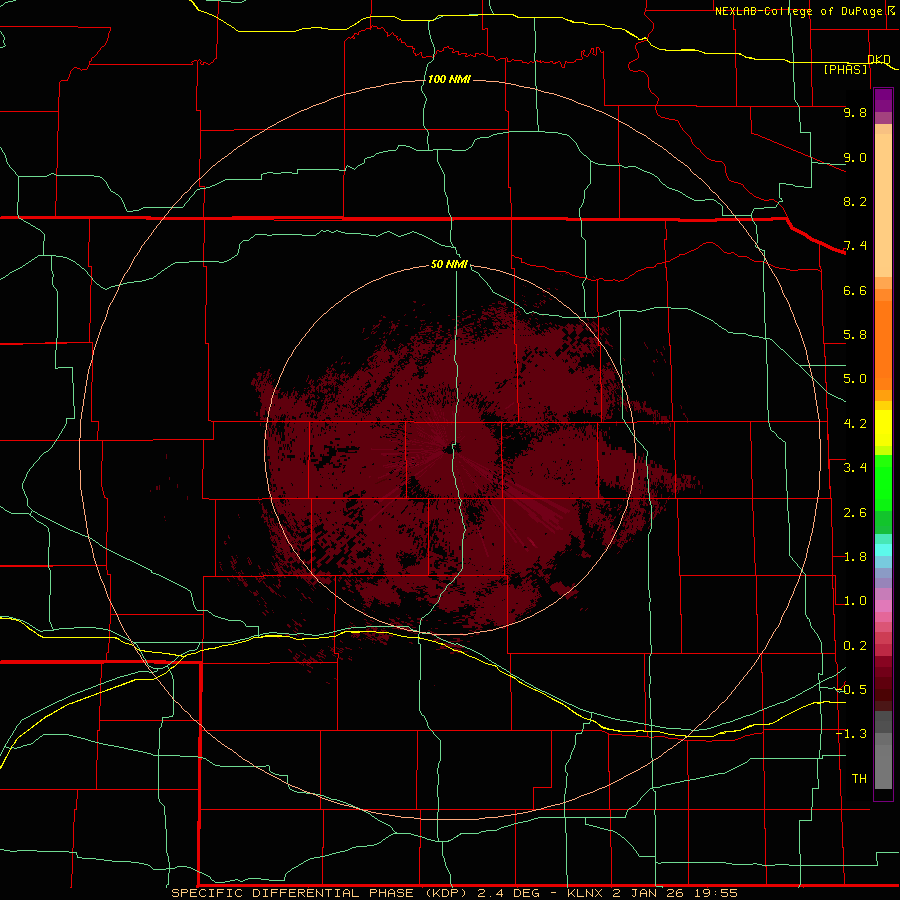Select the 7.4 scale value
The width and height of the screenshot is (900, 900).
point(855,246)
